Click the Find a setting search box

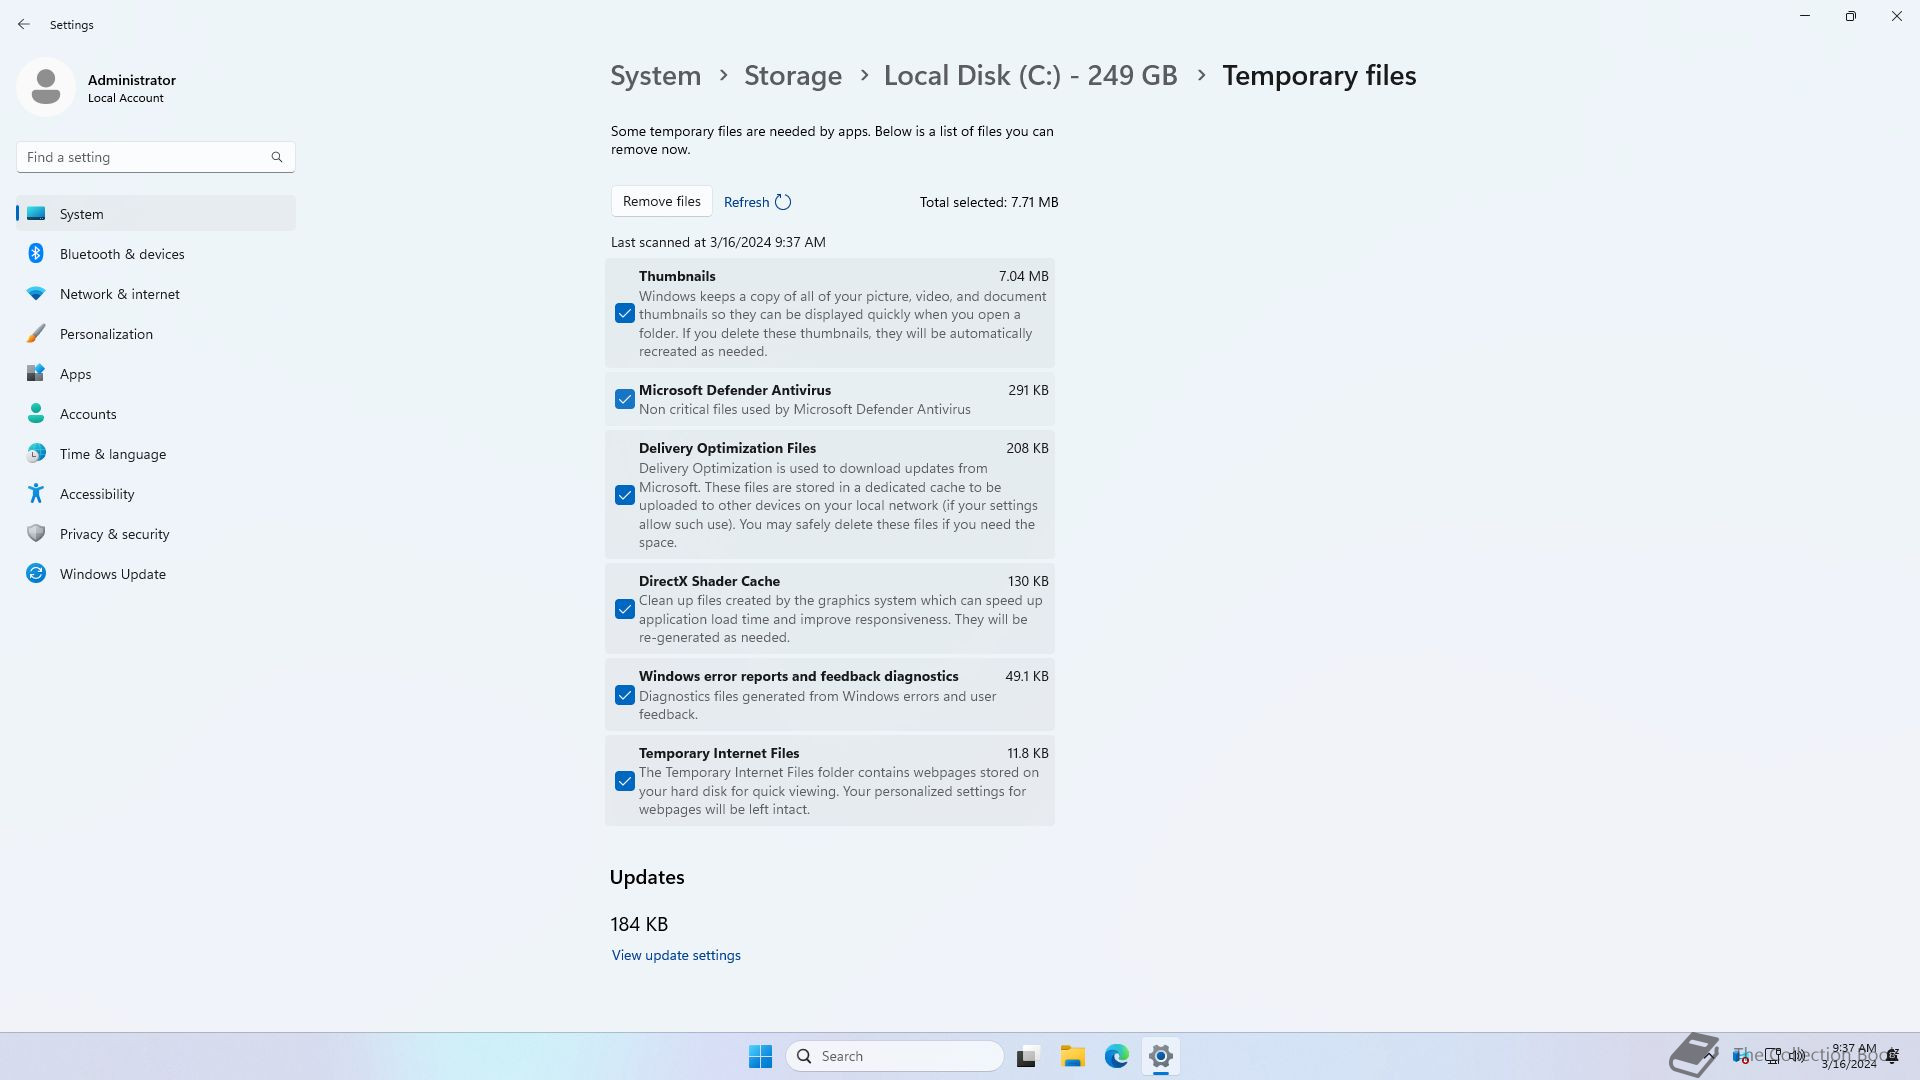click(145, 157)
